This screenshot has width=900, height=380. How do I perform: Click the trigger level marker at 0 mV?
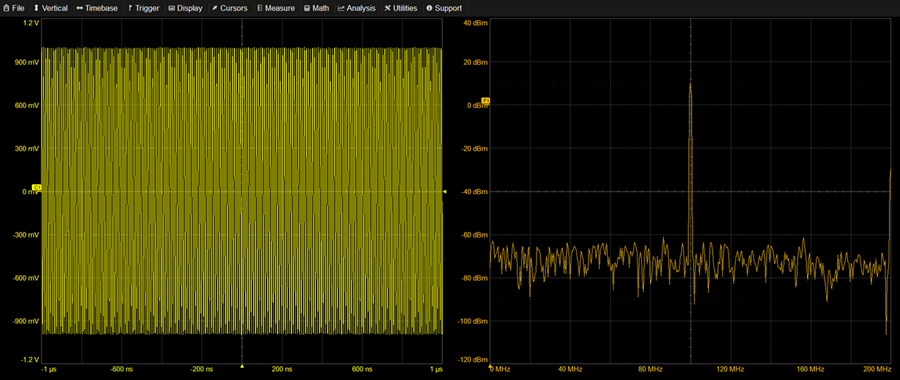click(x=445, y=191)
